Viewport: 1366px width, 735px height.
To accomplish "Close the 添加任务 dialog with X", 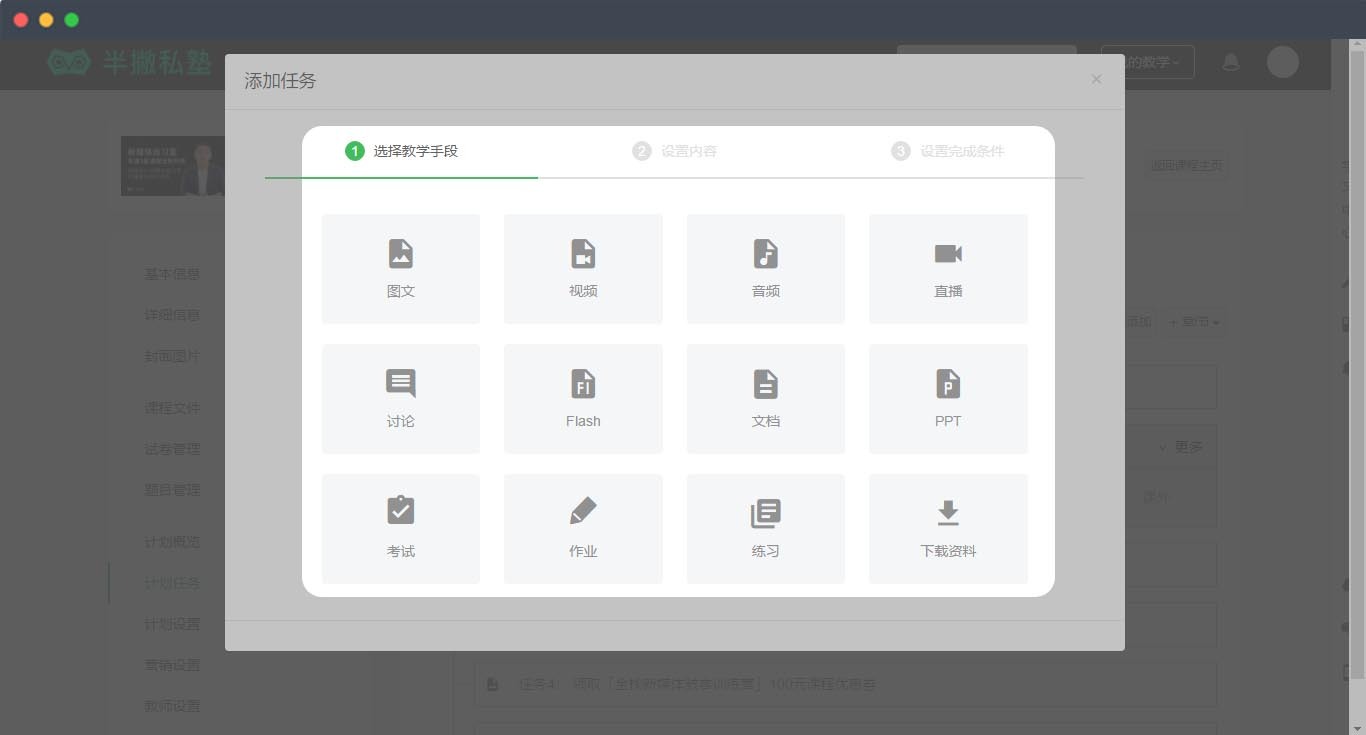I will (x=1096, y=79).
